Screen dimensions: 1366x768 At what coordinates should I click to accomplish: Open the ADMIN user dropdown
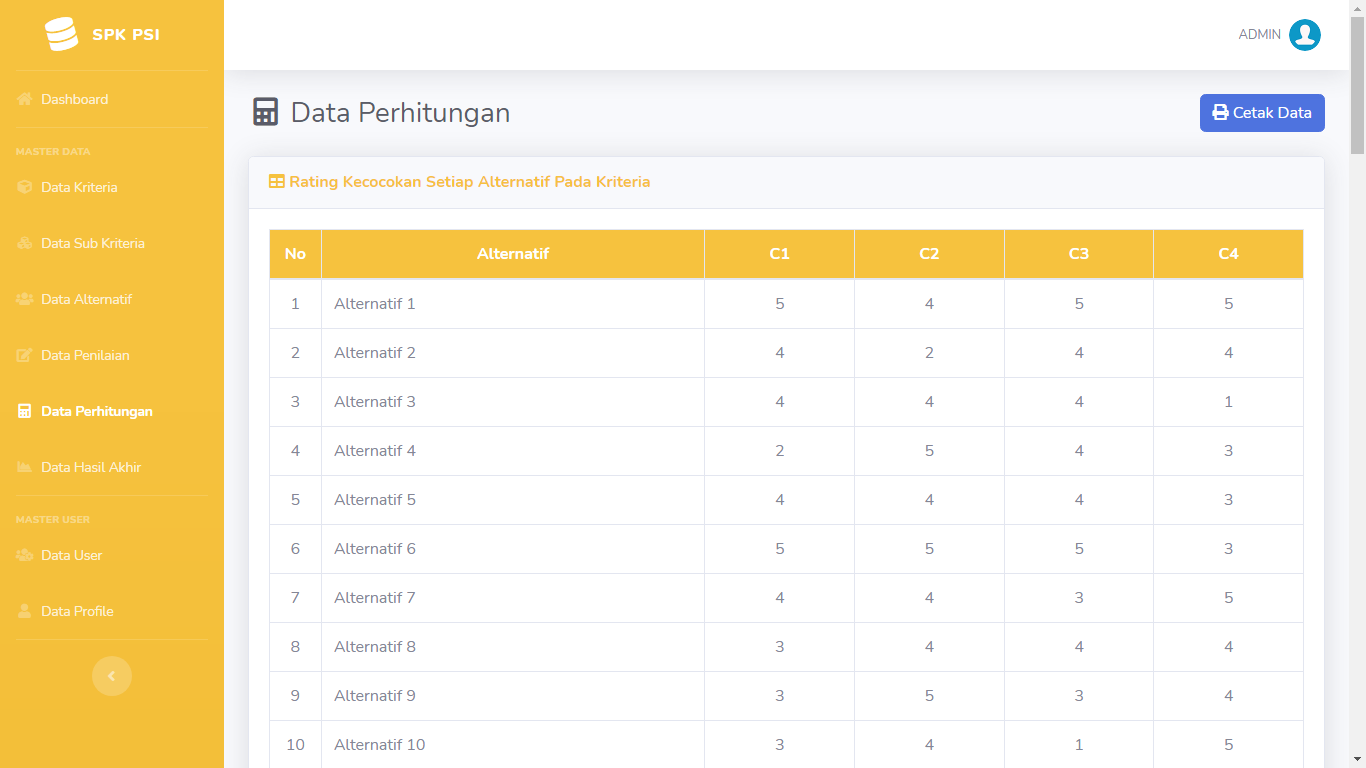tap(1279, 35)
